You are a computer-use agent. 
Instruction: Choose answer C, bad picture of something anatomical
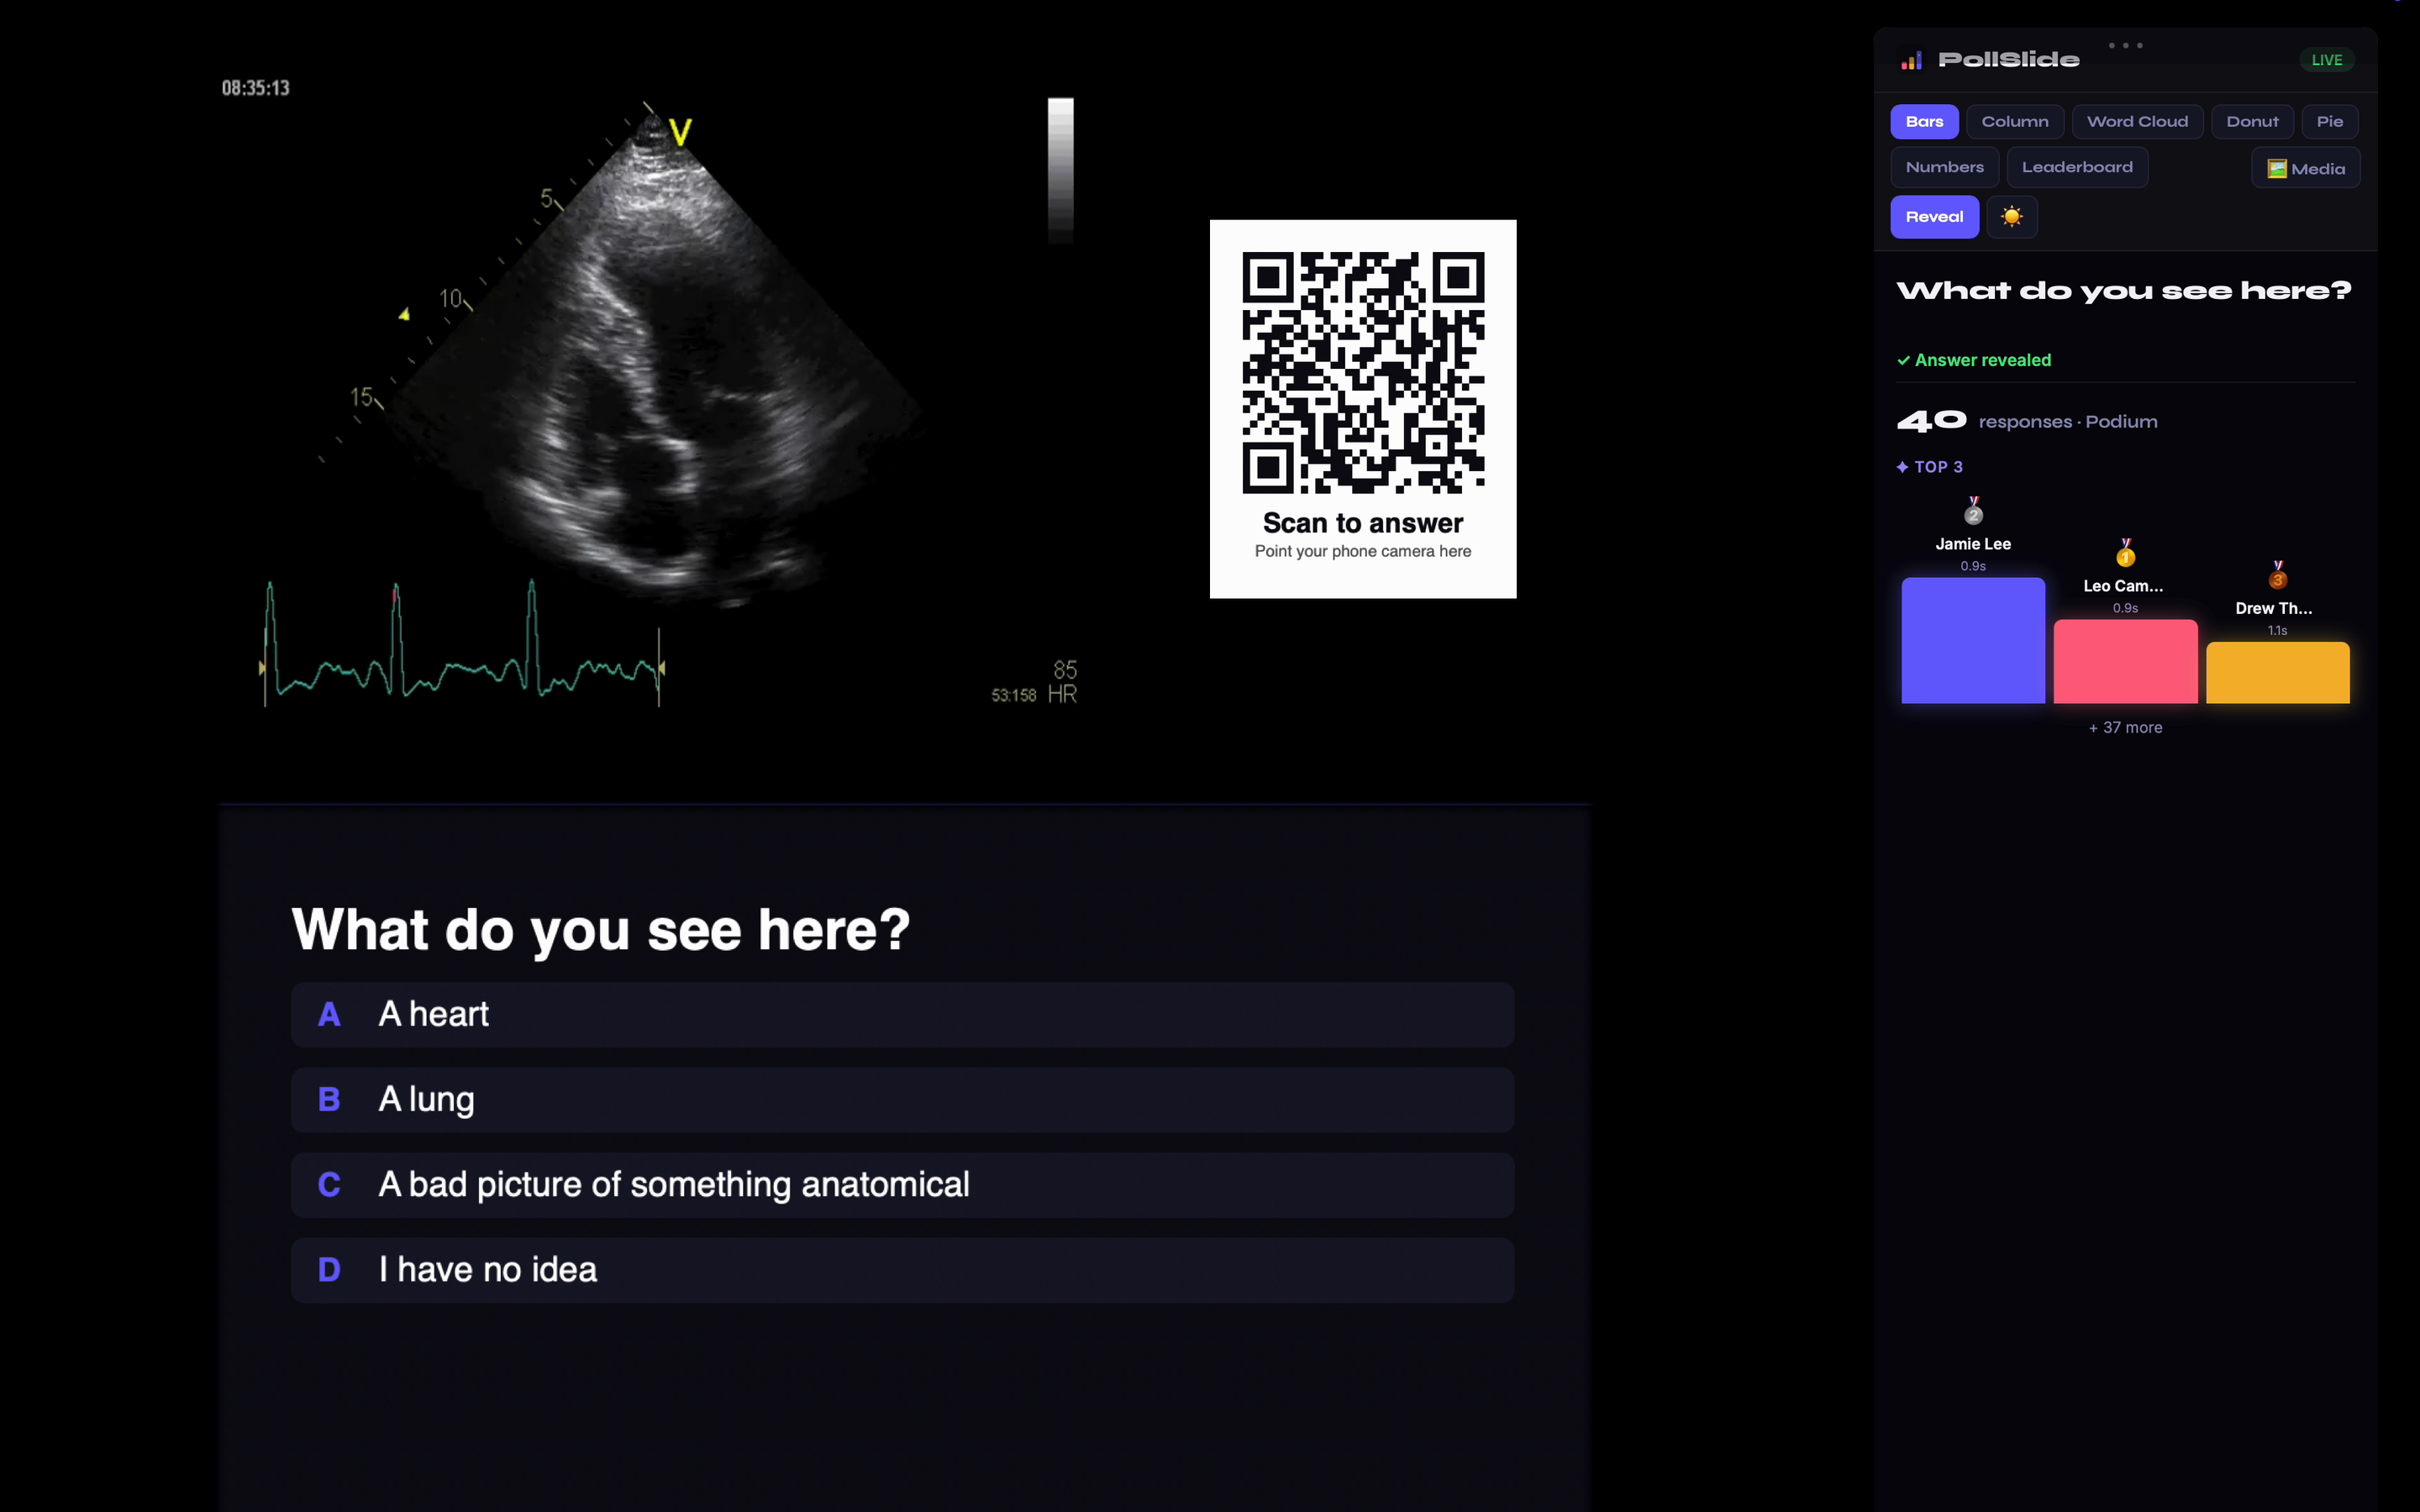click(x=902, y=1184)
